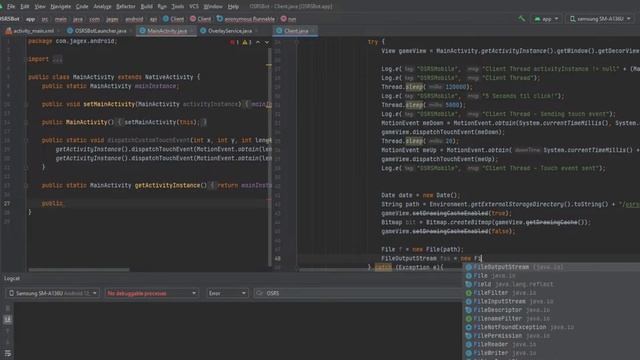
Task: Select File java.io autocomplete suggestion
Action: point(552,276)
